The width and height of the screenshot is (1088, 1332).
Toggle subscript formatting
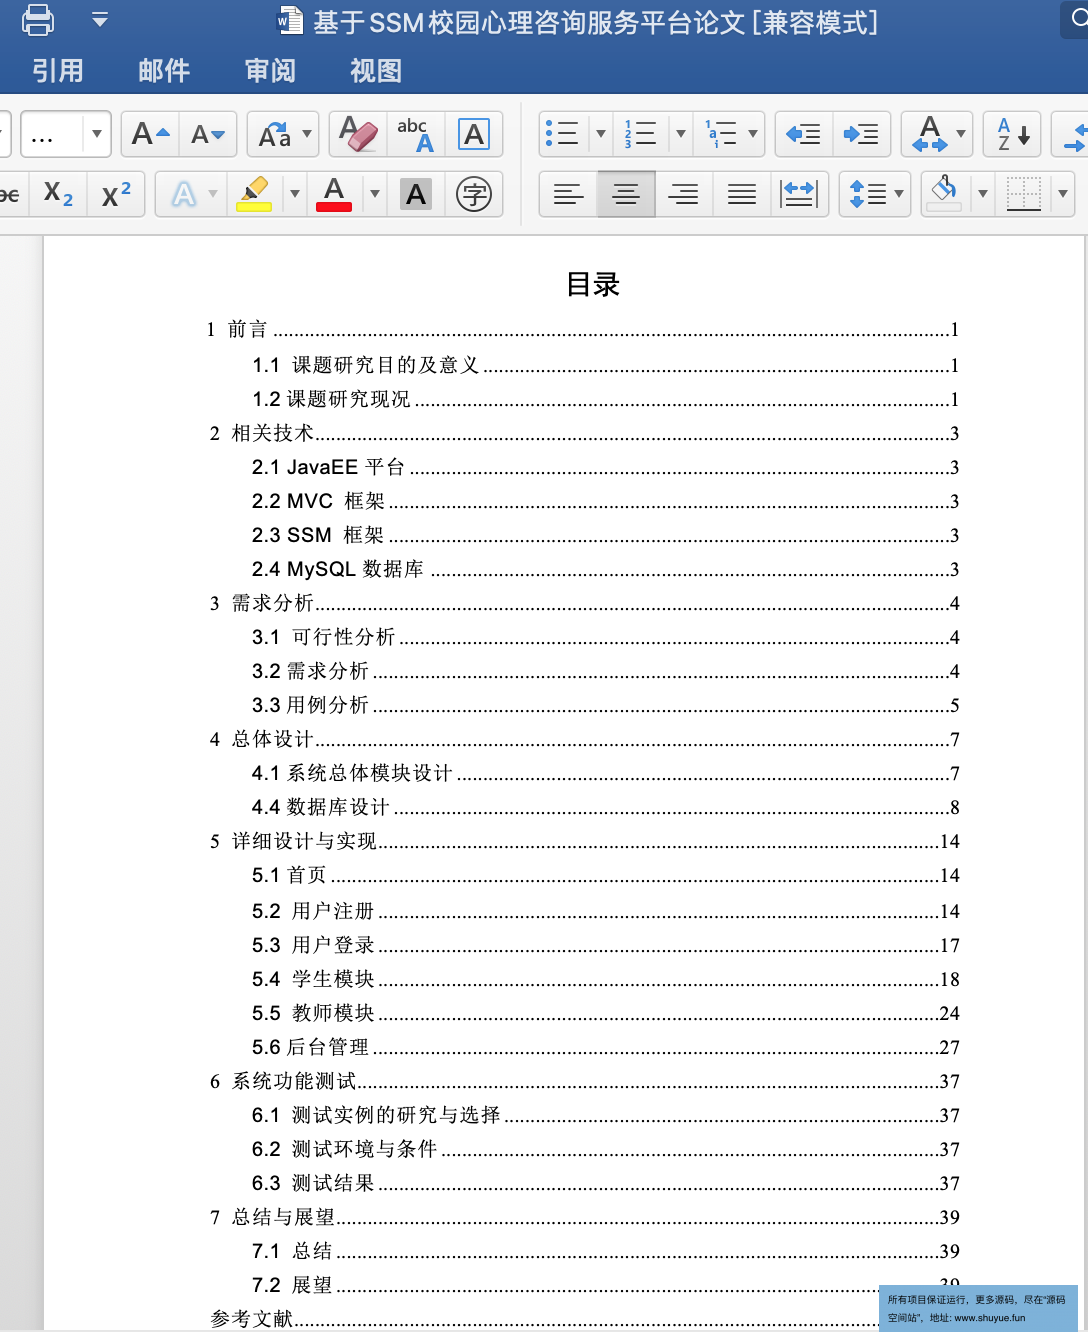coord(58,194)
